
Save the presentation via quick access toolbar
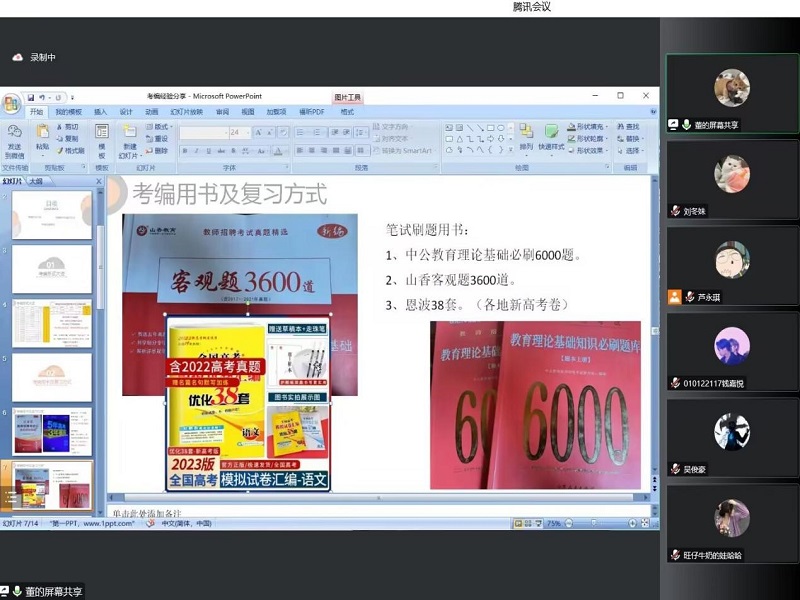pyautogui.click(x=31, y=97)
